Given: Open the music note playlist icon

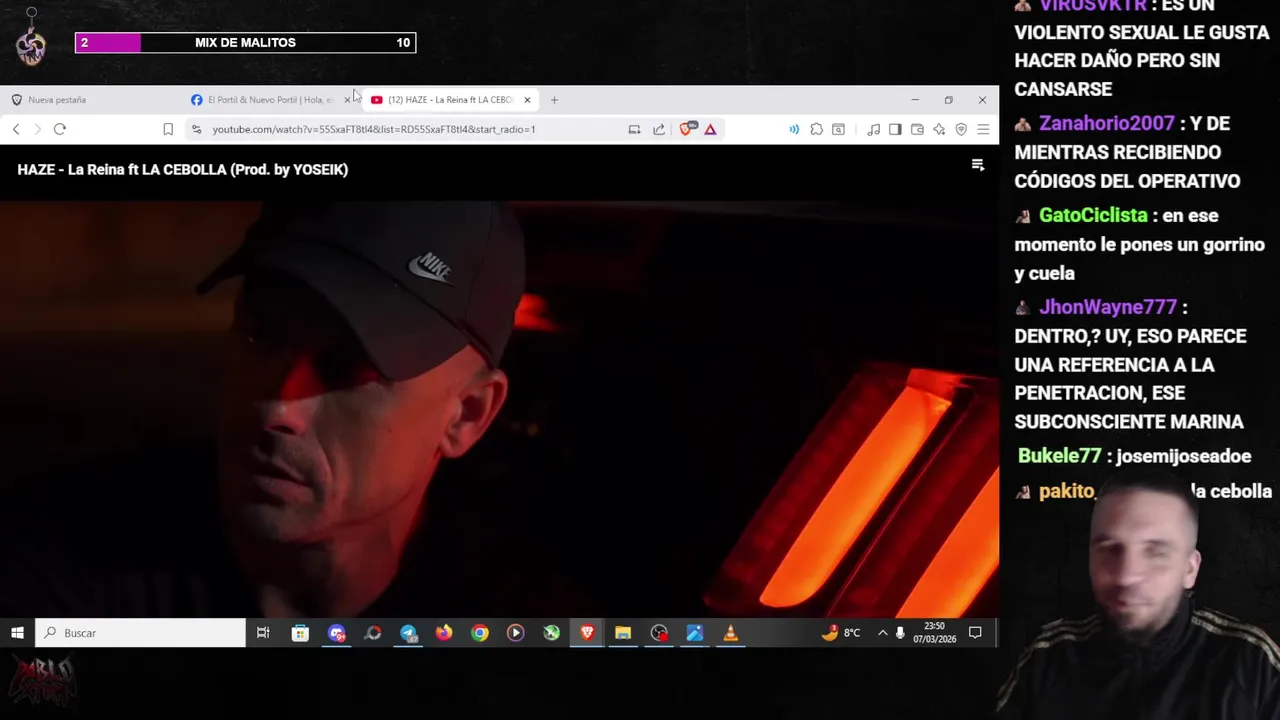Looking at the screenshot, I should pyautogui.click(x=873, y=129).
